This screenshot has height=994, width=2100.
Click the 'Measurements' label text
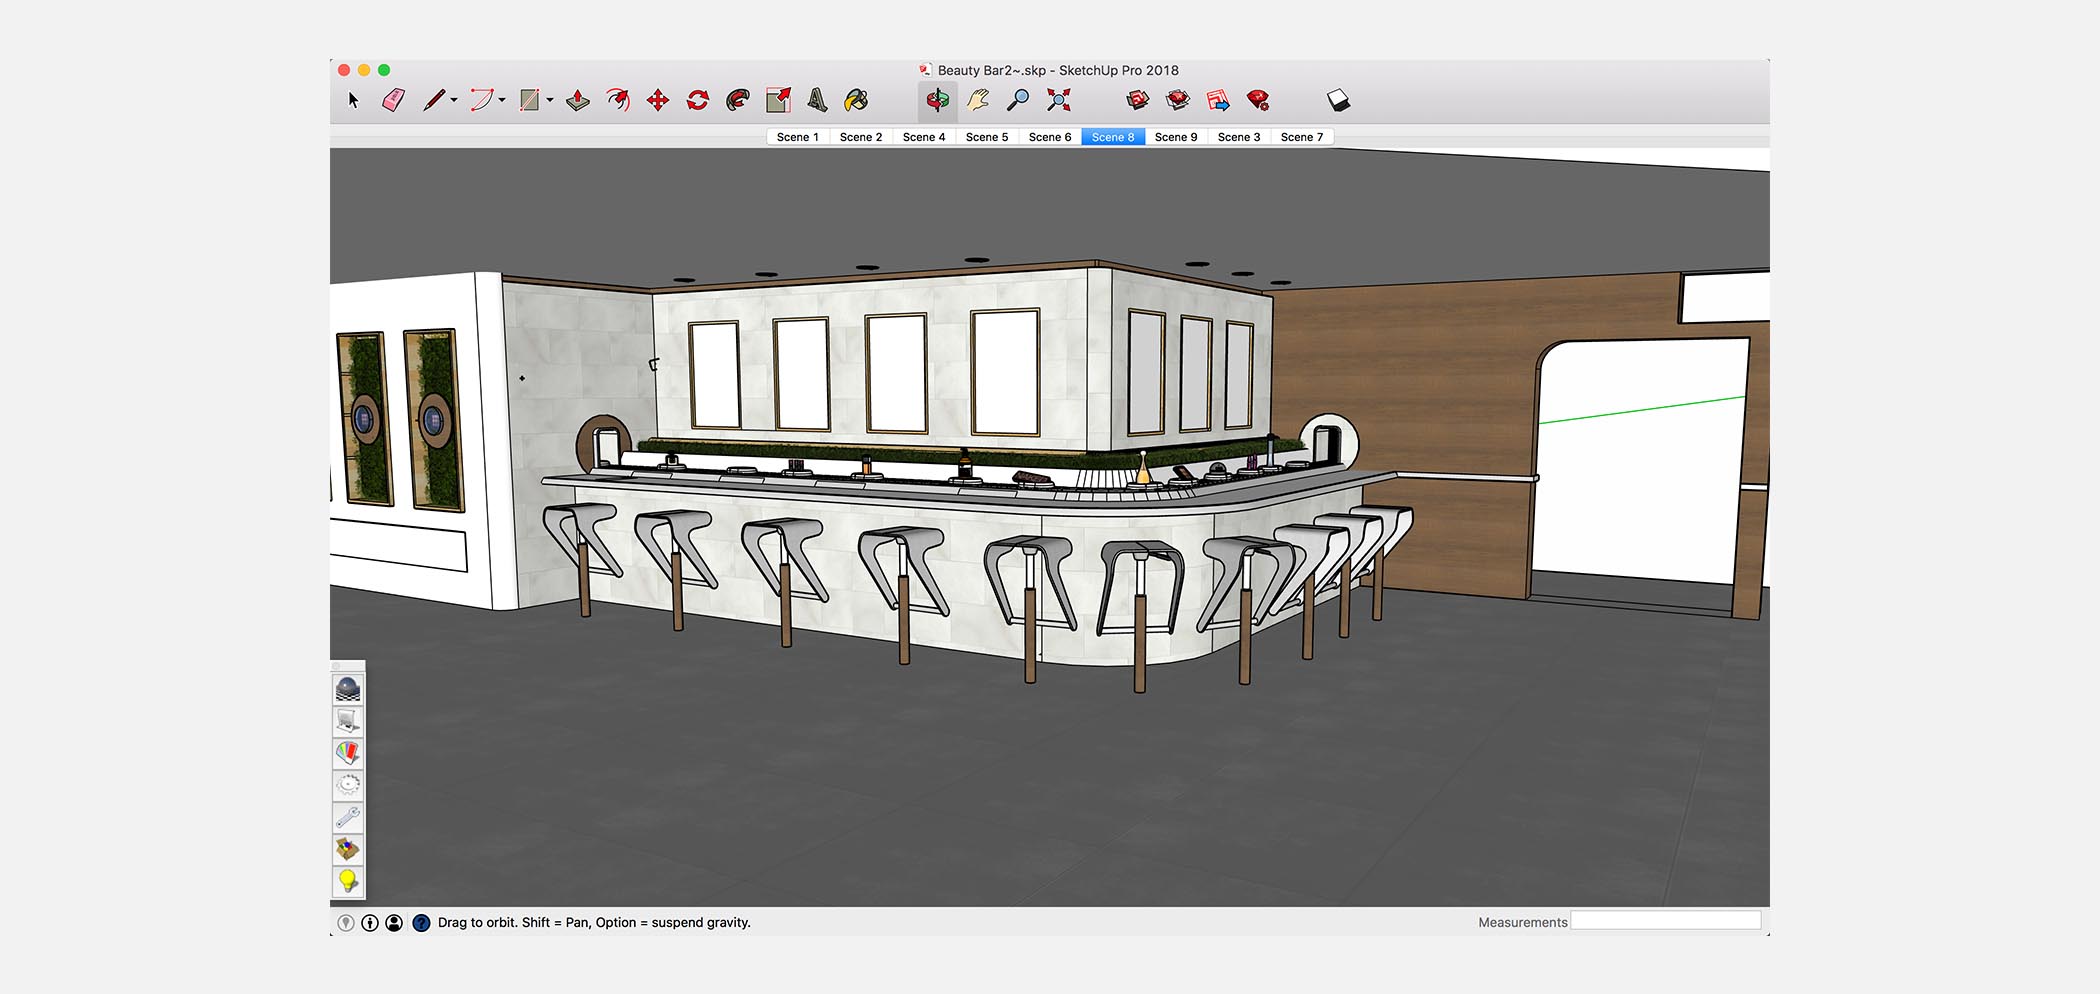(x=1523, y=923)
